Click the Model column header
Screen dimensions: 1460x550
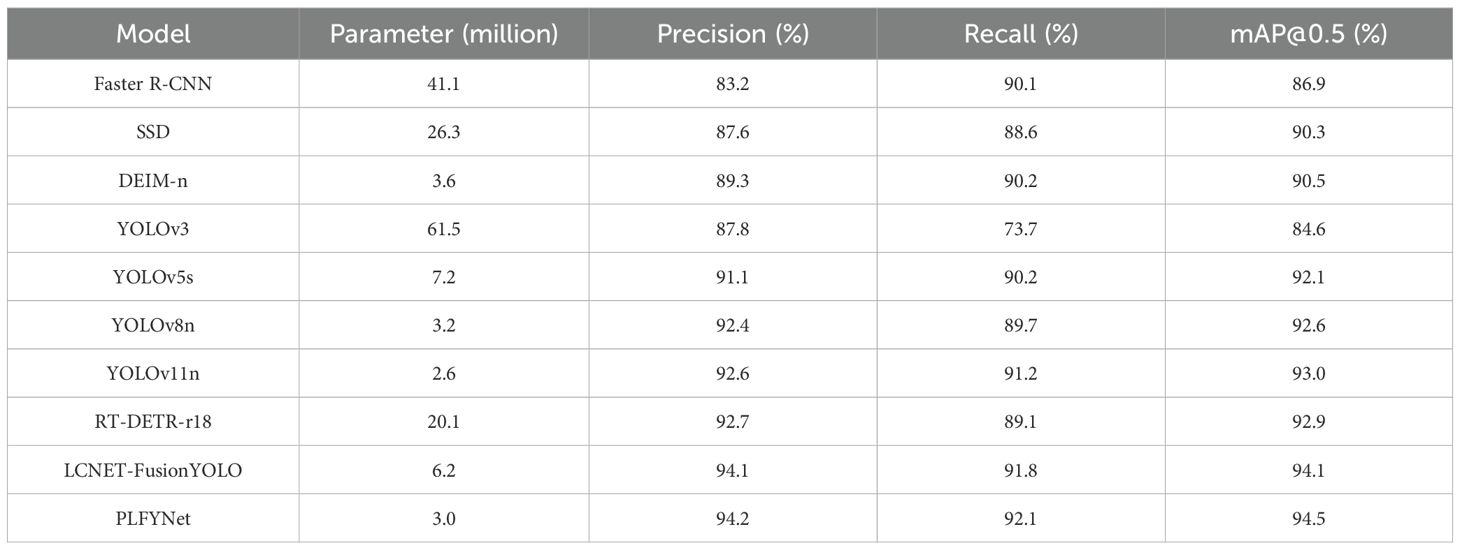(x=153, y=34)
